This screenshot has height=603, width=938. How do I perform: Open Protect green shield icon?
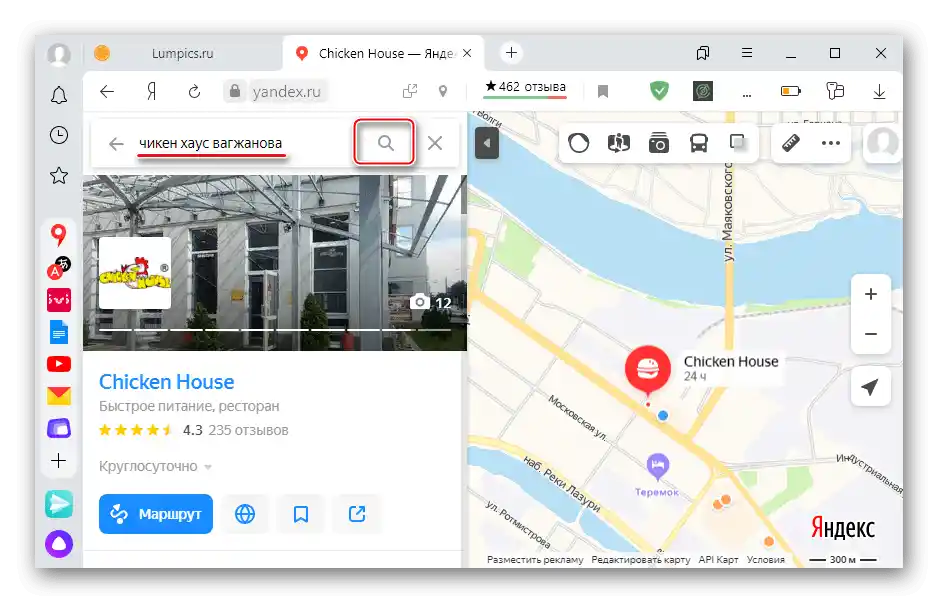(x=659, y=91)
